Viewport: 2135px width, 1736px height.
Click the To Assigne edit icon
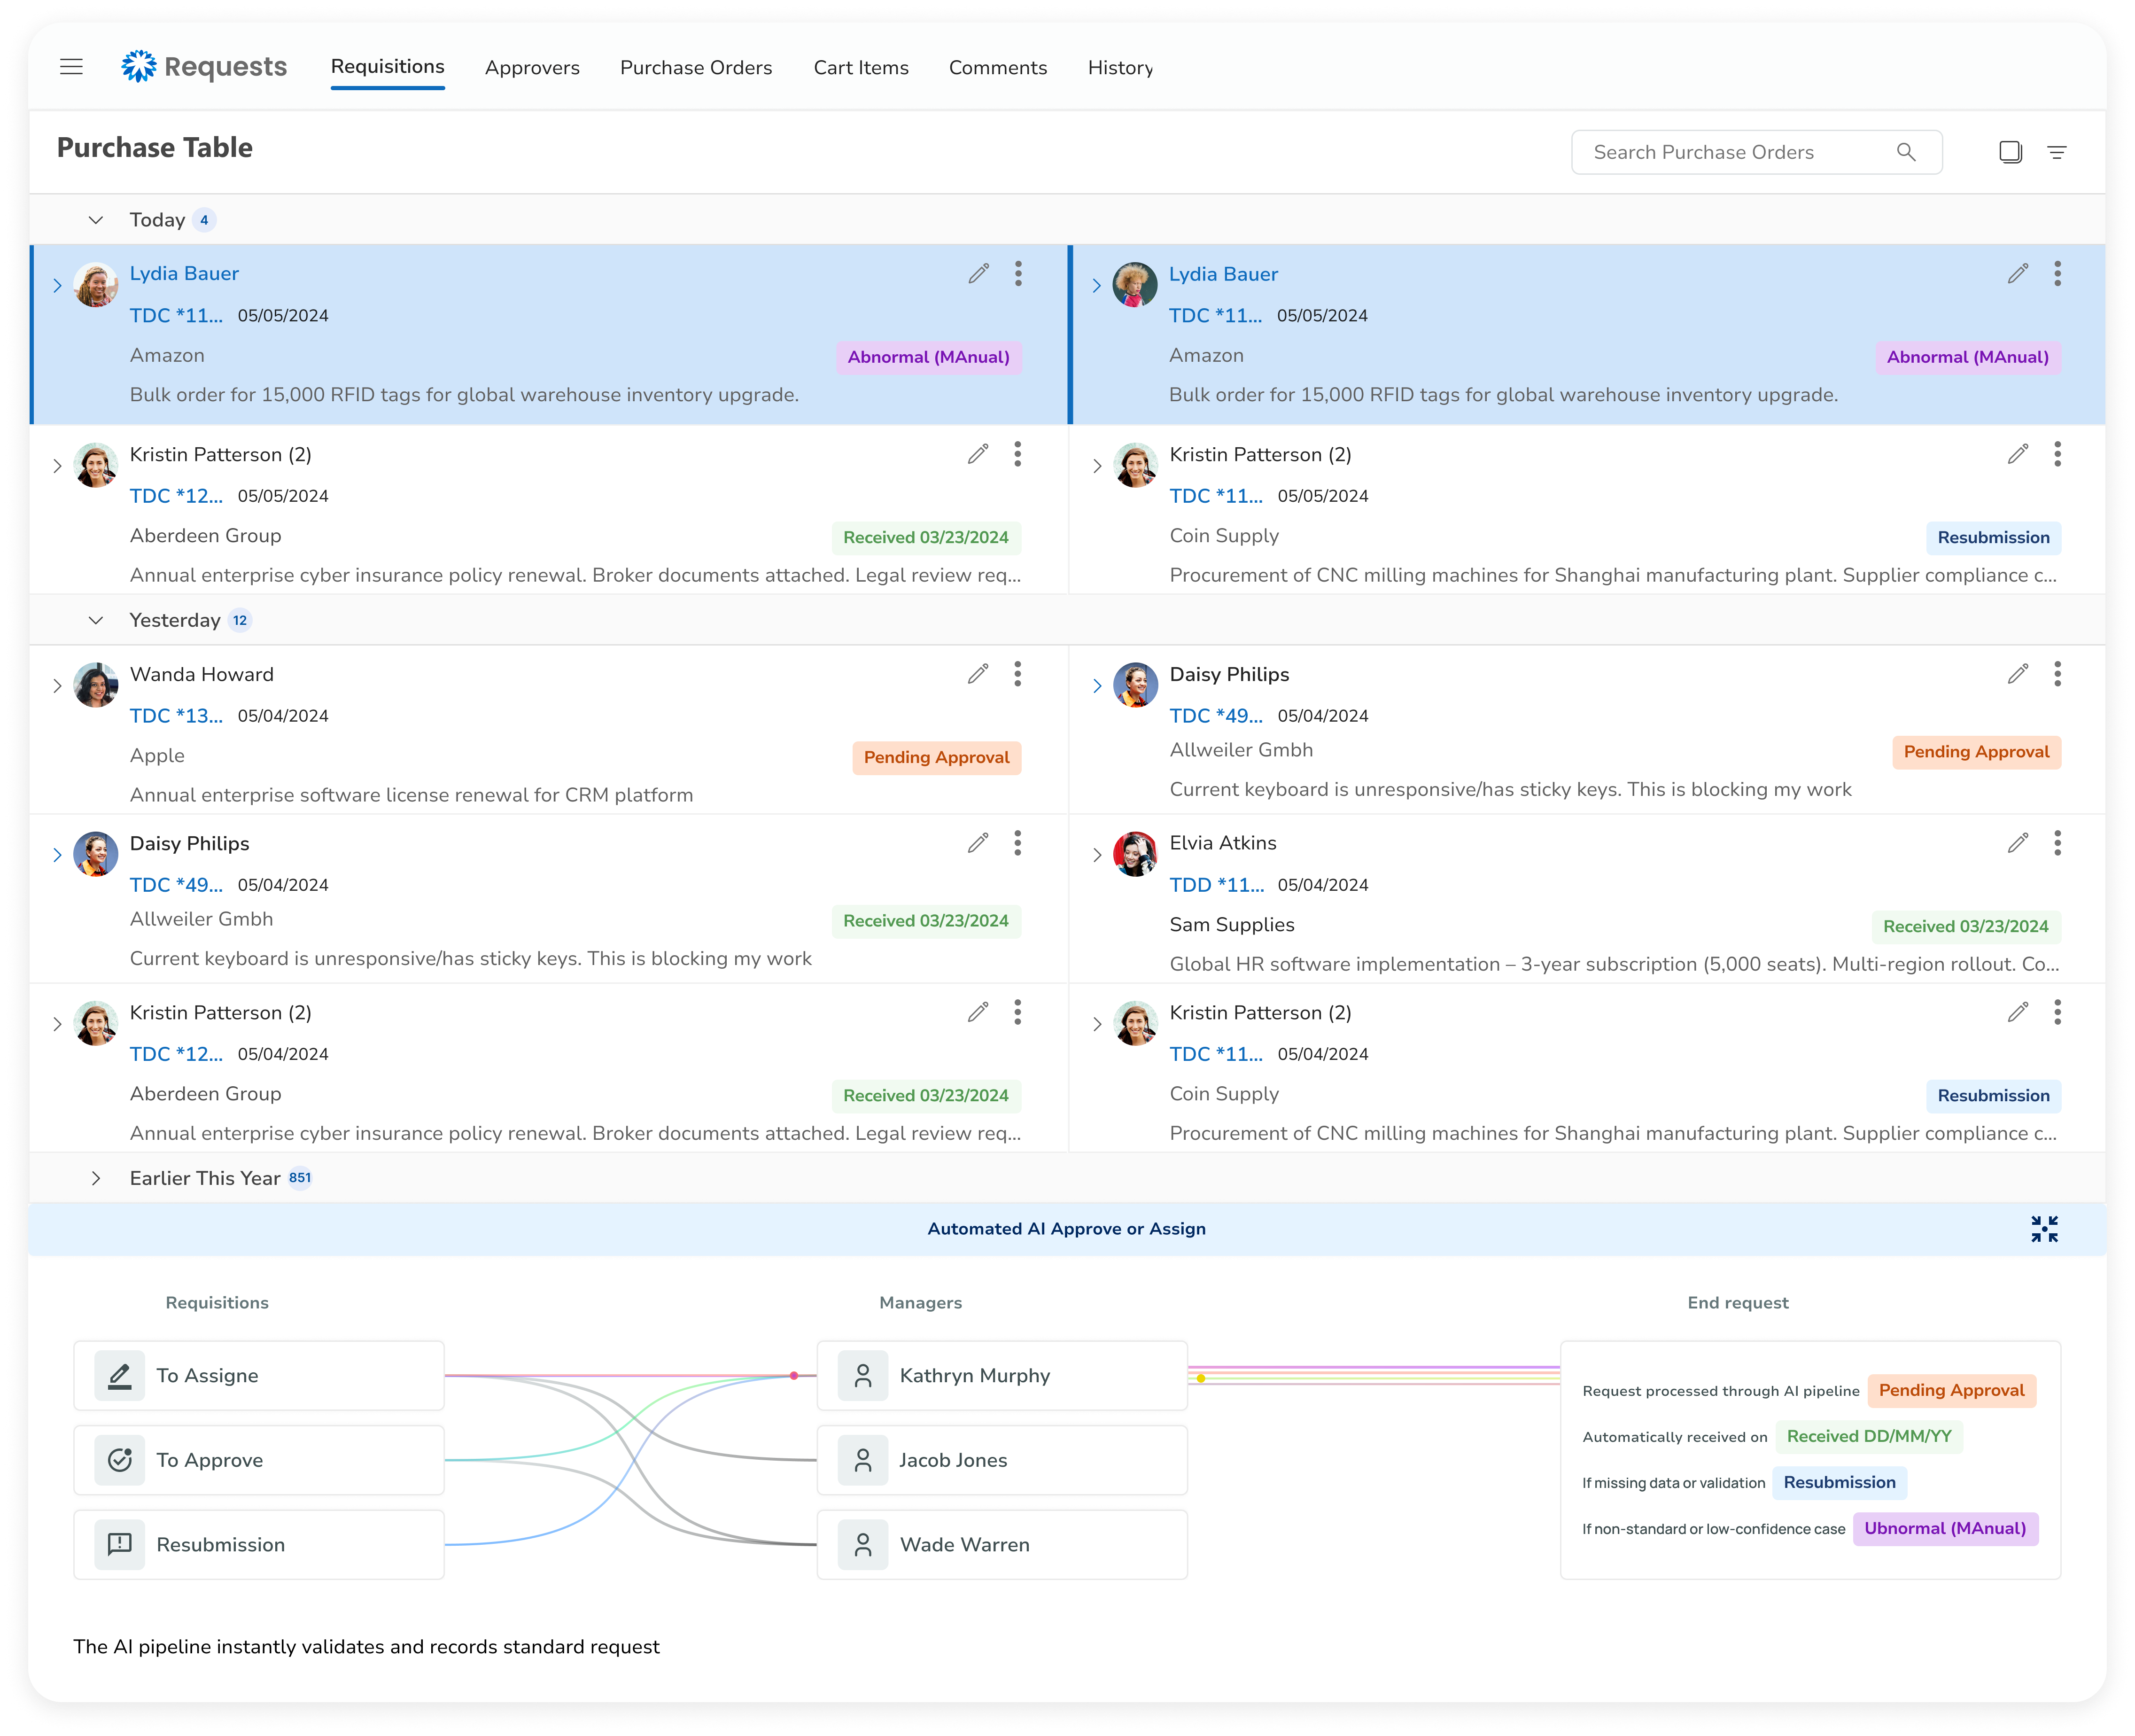click(x=120, y=1375)
